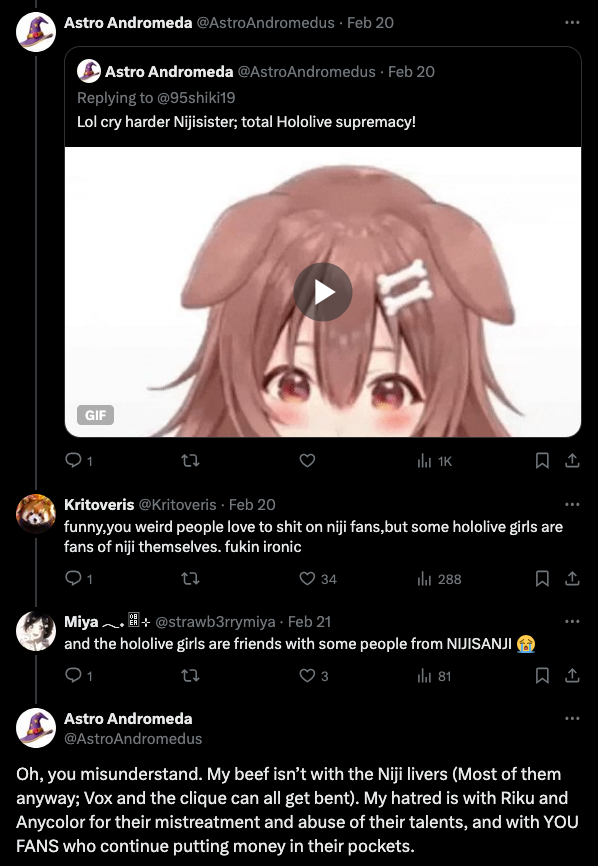Like the Astro Andromeda quote tweet
Screen dimensions: 598x866
pos(307,461)
